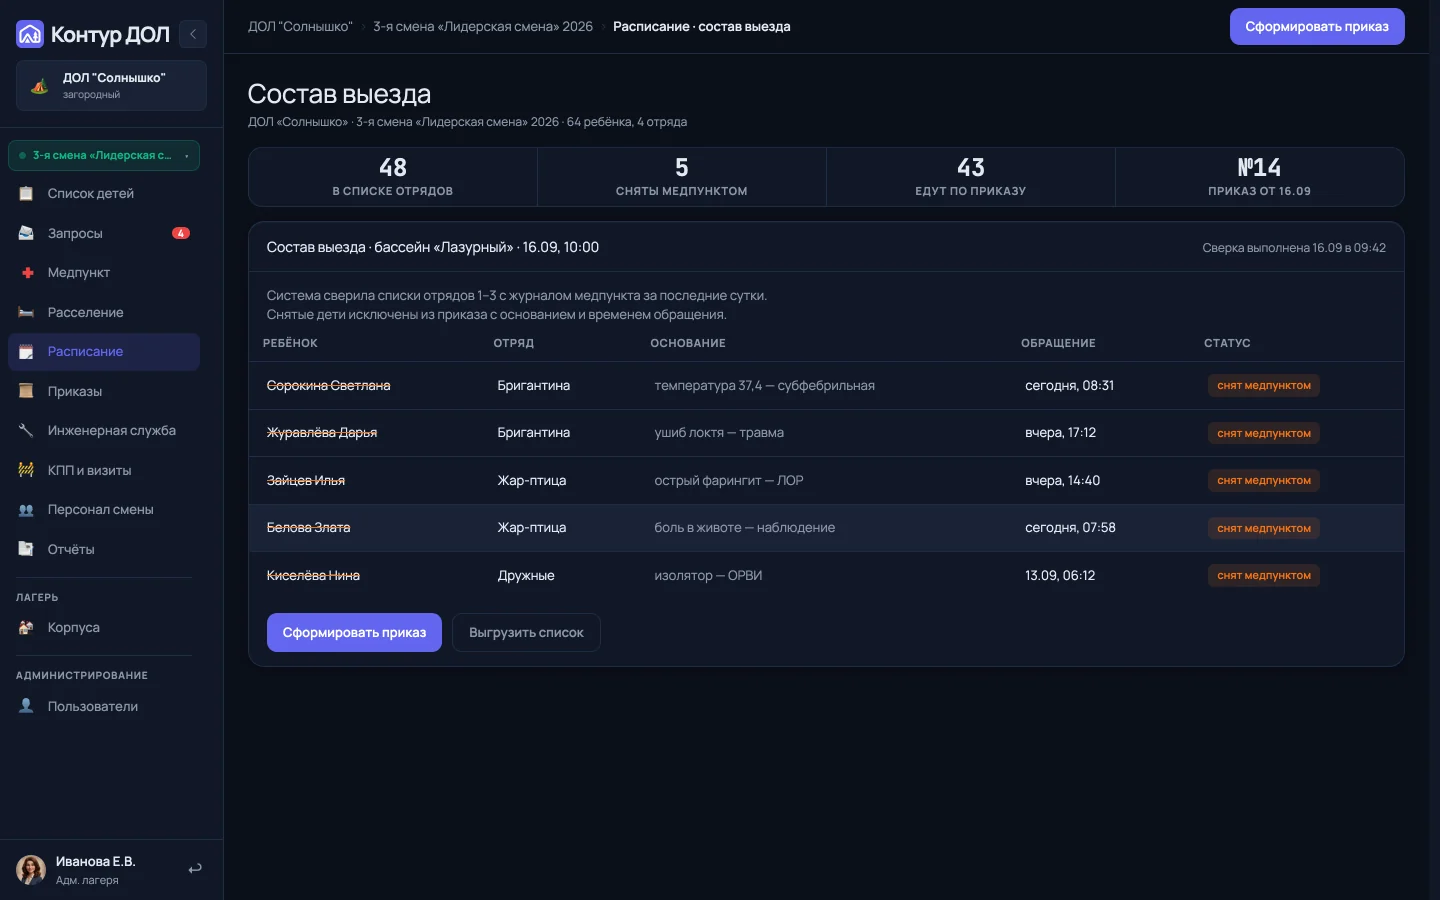This screenshot has height=900, width=1440.
Task: Click the houses icon for Корпуса
Action: (26, 627)
